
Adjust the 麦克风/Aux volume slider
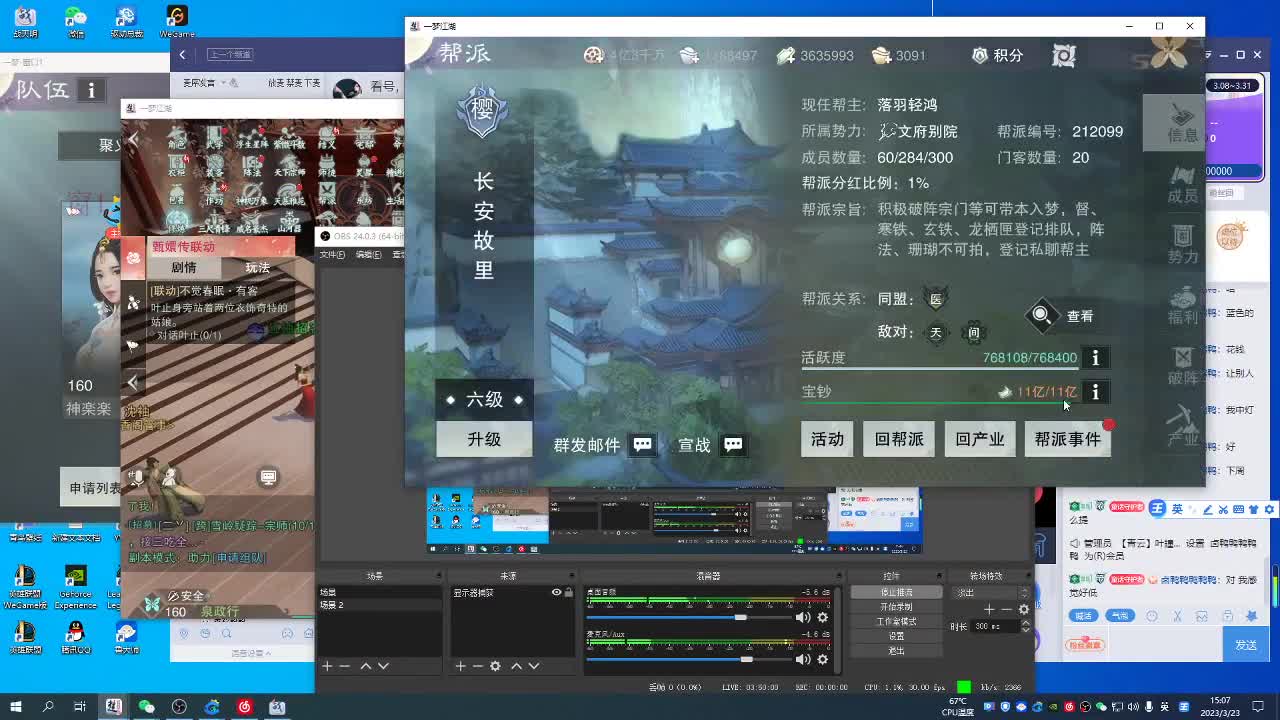[x=688, y=659]
